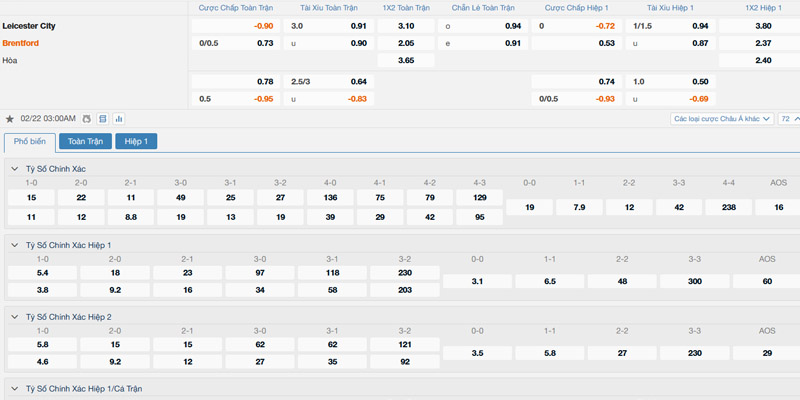Image resolution: width=800 pixels, height=400 pixels.
Task: Pick first half draw odds 2.40
Action: tap(760, 60)
